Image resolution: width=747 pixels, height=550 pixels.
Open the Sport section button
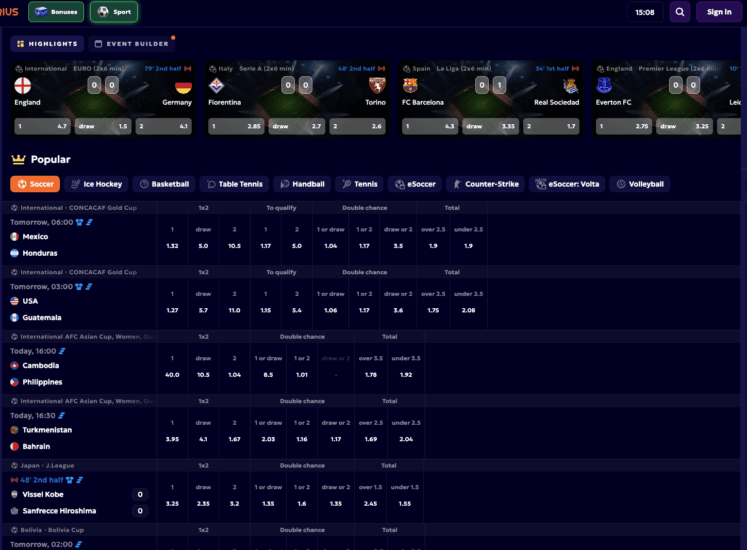pos(114,12)
